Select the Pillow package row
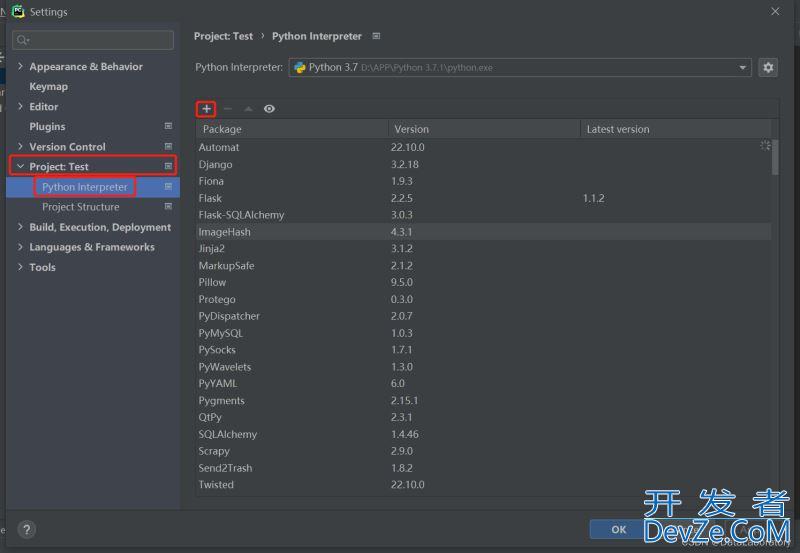This screenshot has height=553, width=800. pos(484,282)
